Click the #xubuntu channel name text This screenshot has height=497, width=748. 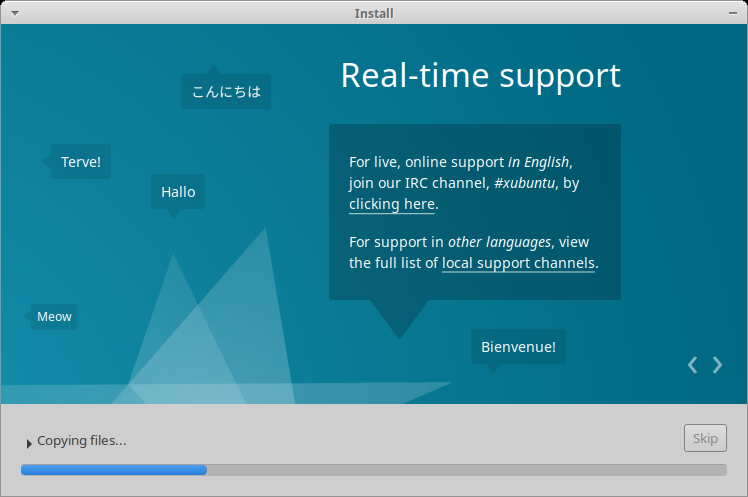(526, 183)
